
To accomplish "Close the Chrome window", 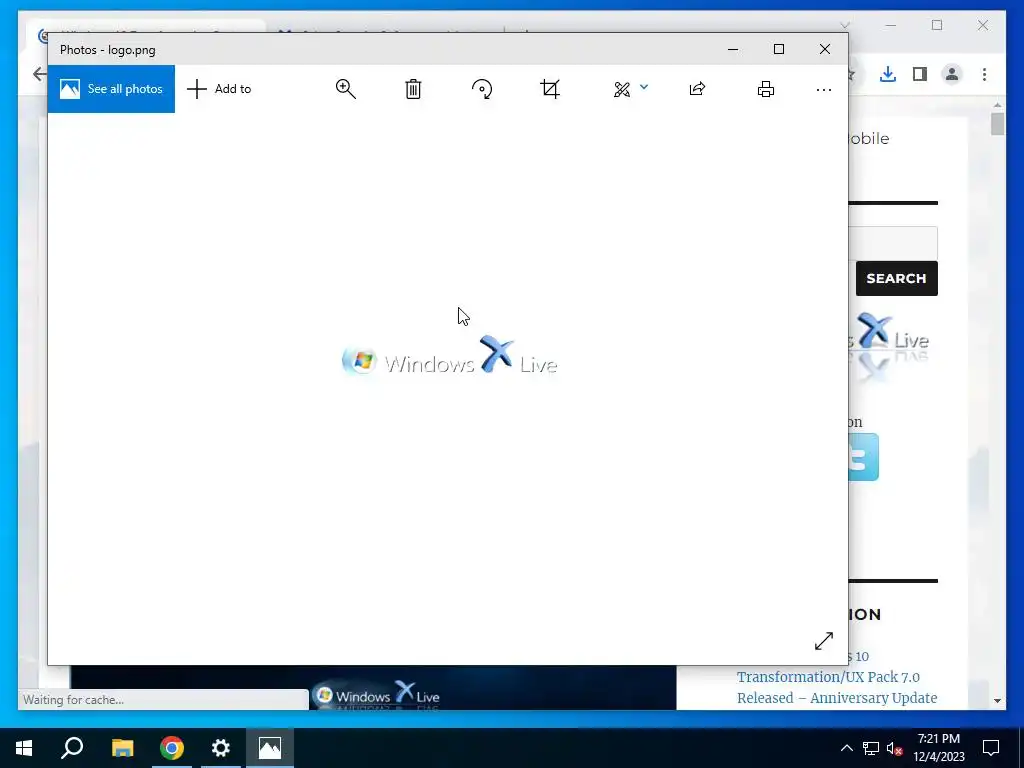I will pyautogui.click(x=983, y=25).
